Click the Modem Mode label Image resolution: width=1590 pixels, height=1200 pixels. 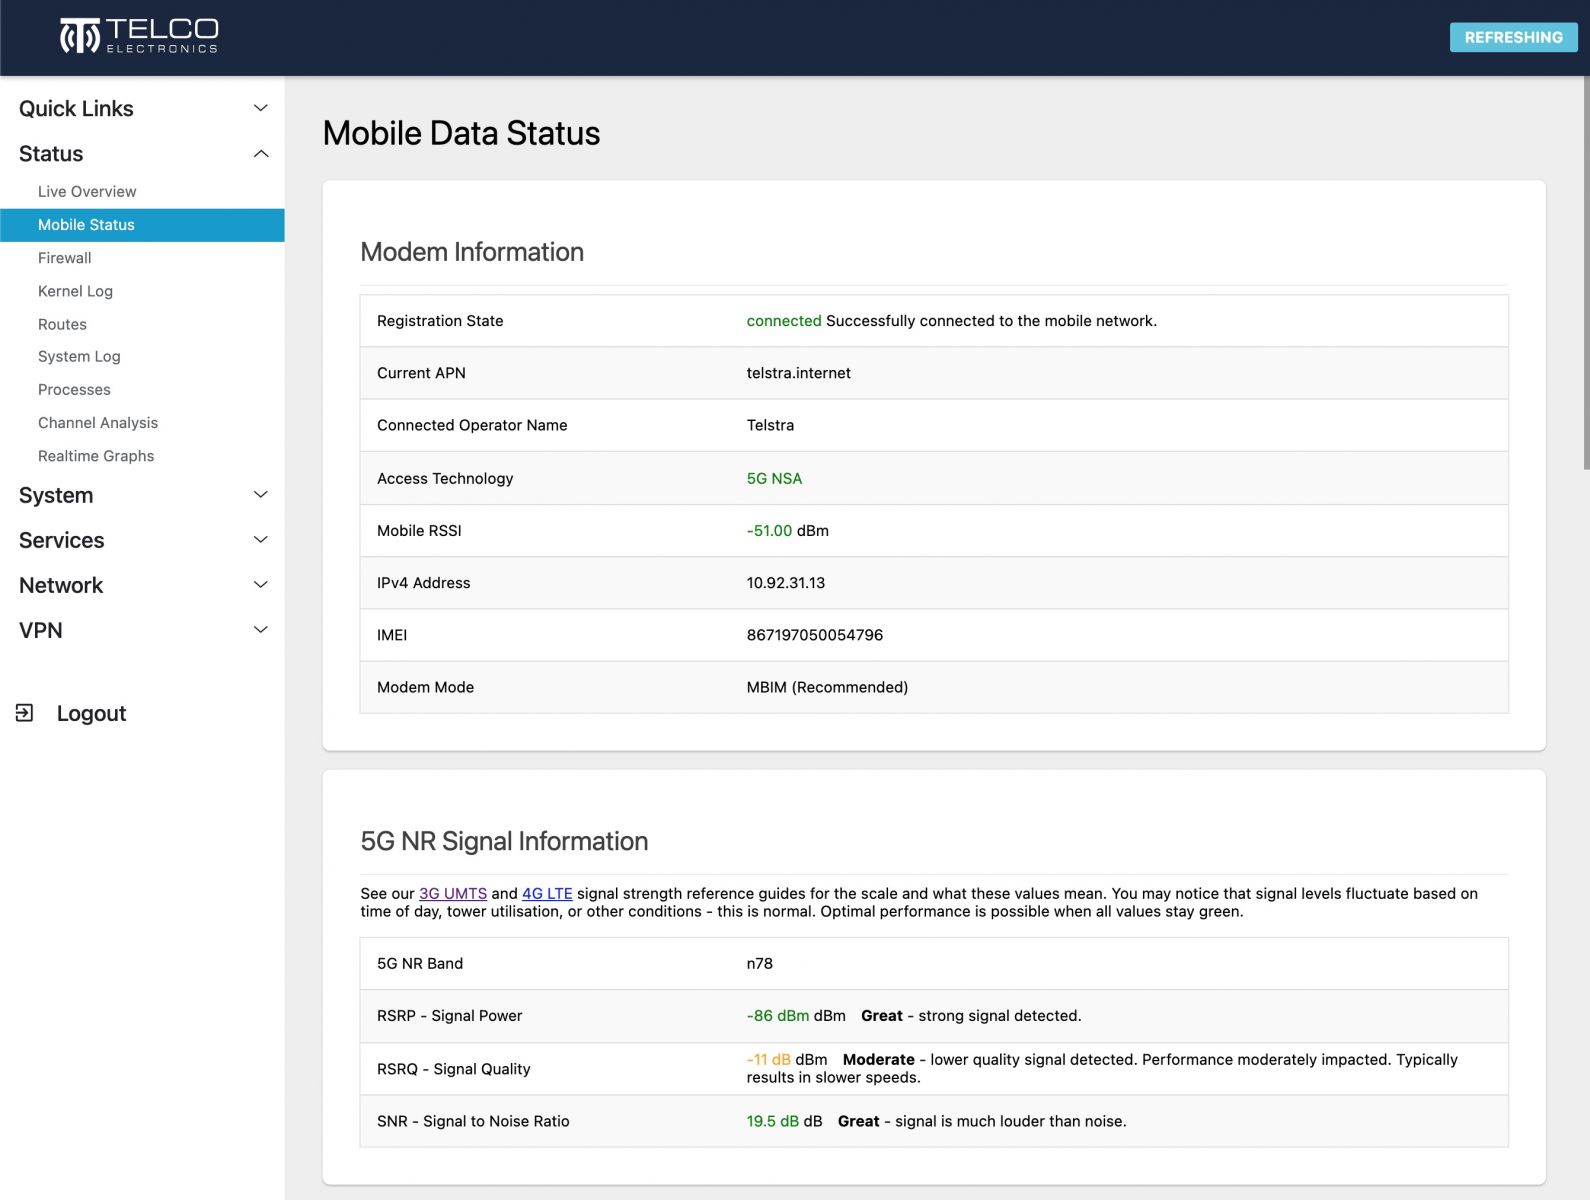pos(425,687)
